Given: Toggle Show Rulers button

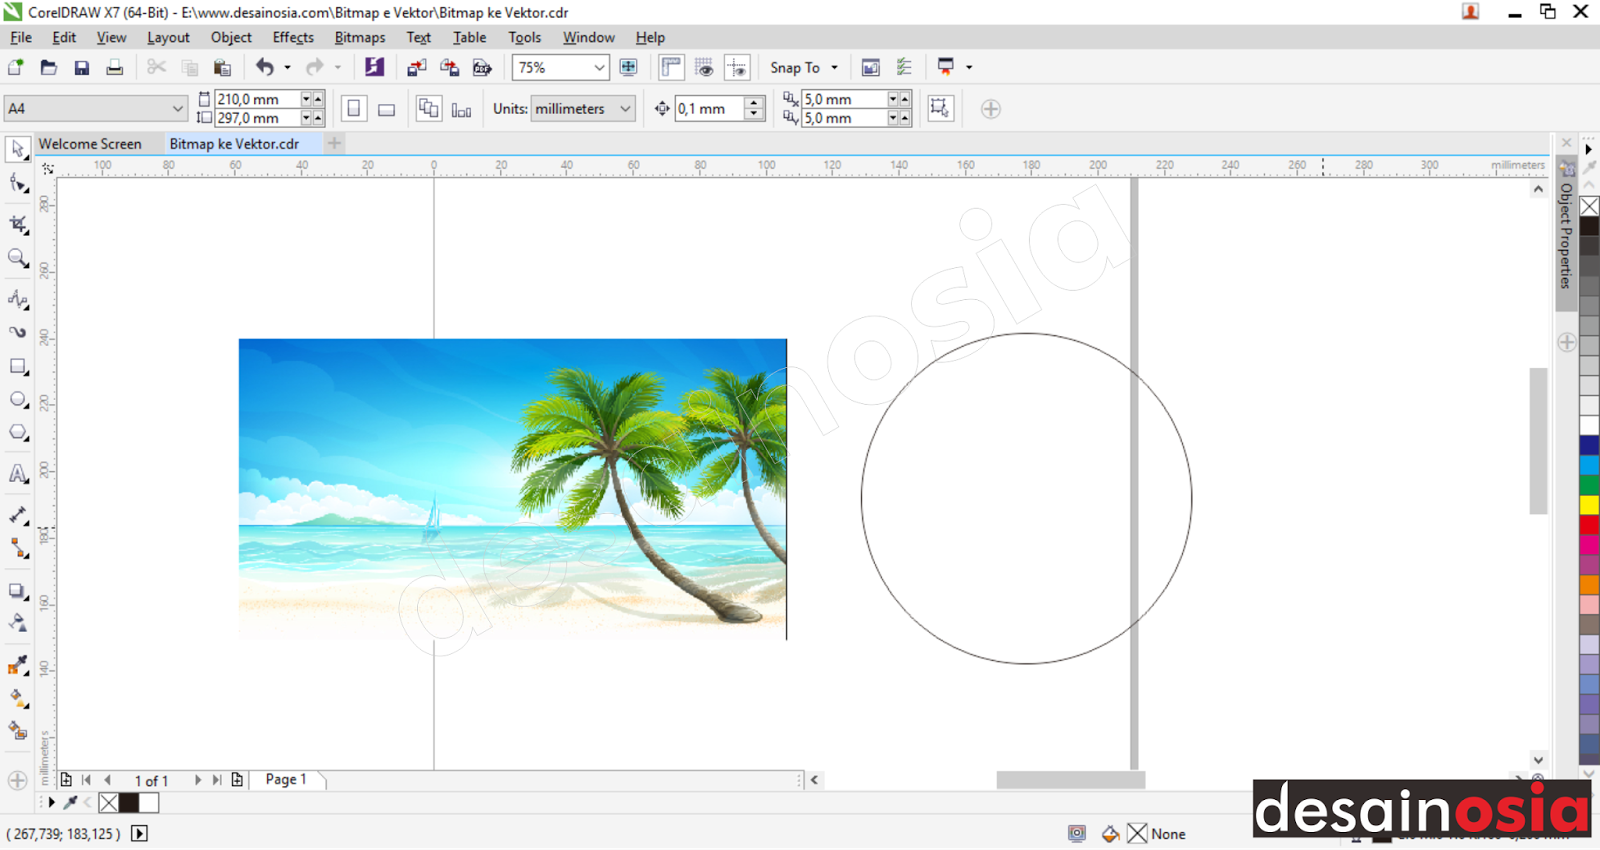Looking at the screenshot, I should point(671,68).
